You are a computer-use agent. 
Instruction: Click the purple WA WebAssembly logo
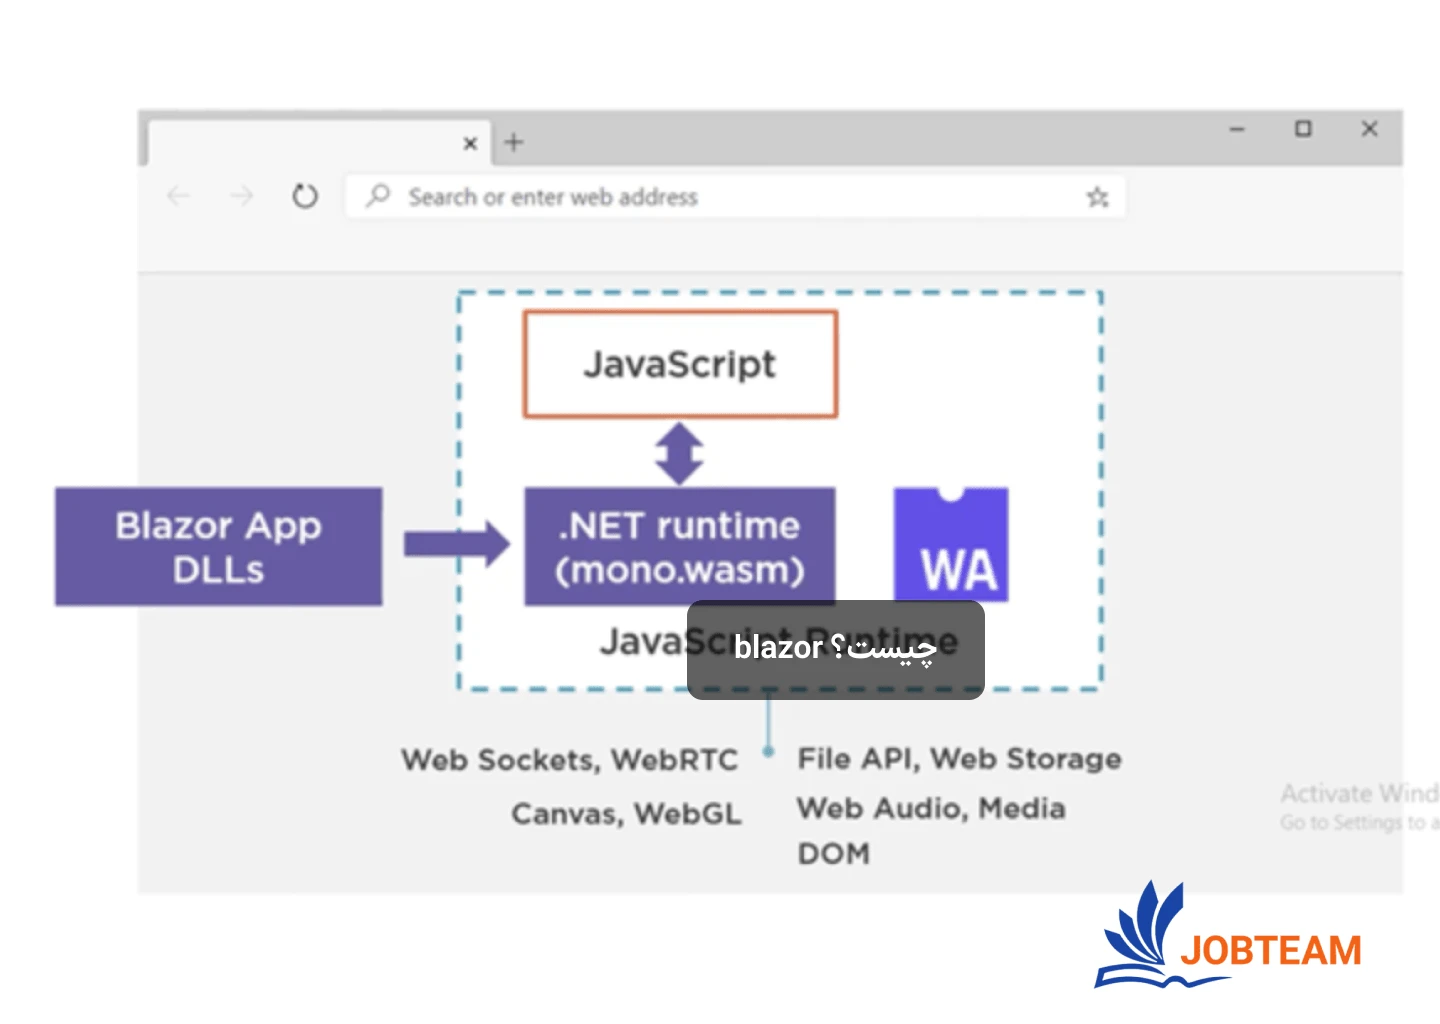pyautogui.click(x=950, y=545)
